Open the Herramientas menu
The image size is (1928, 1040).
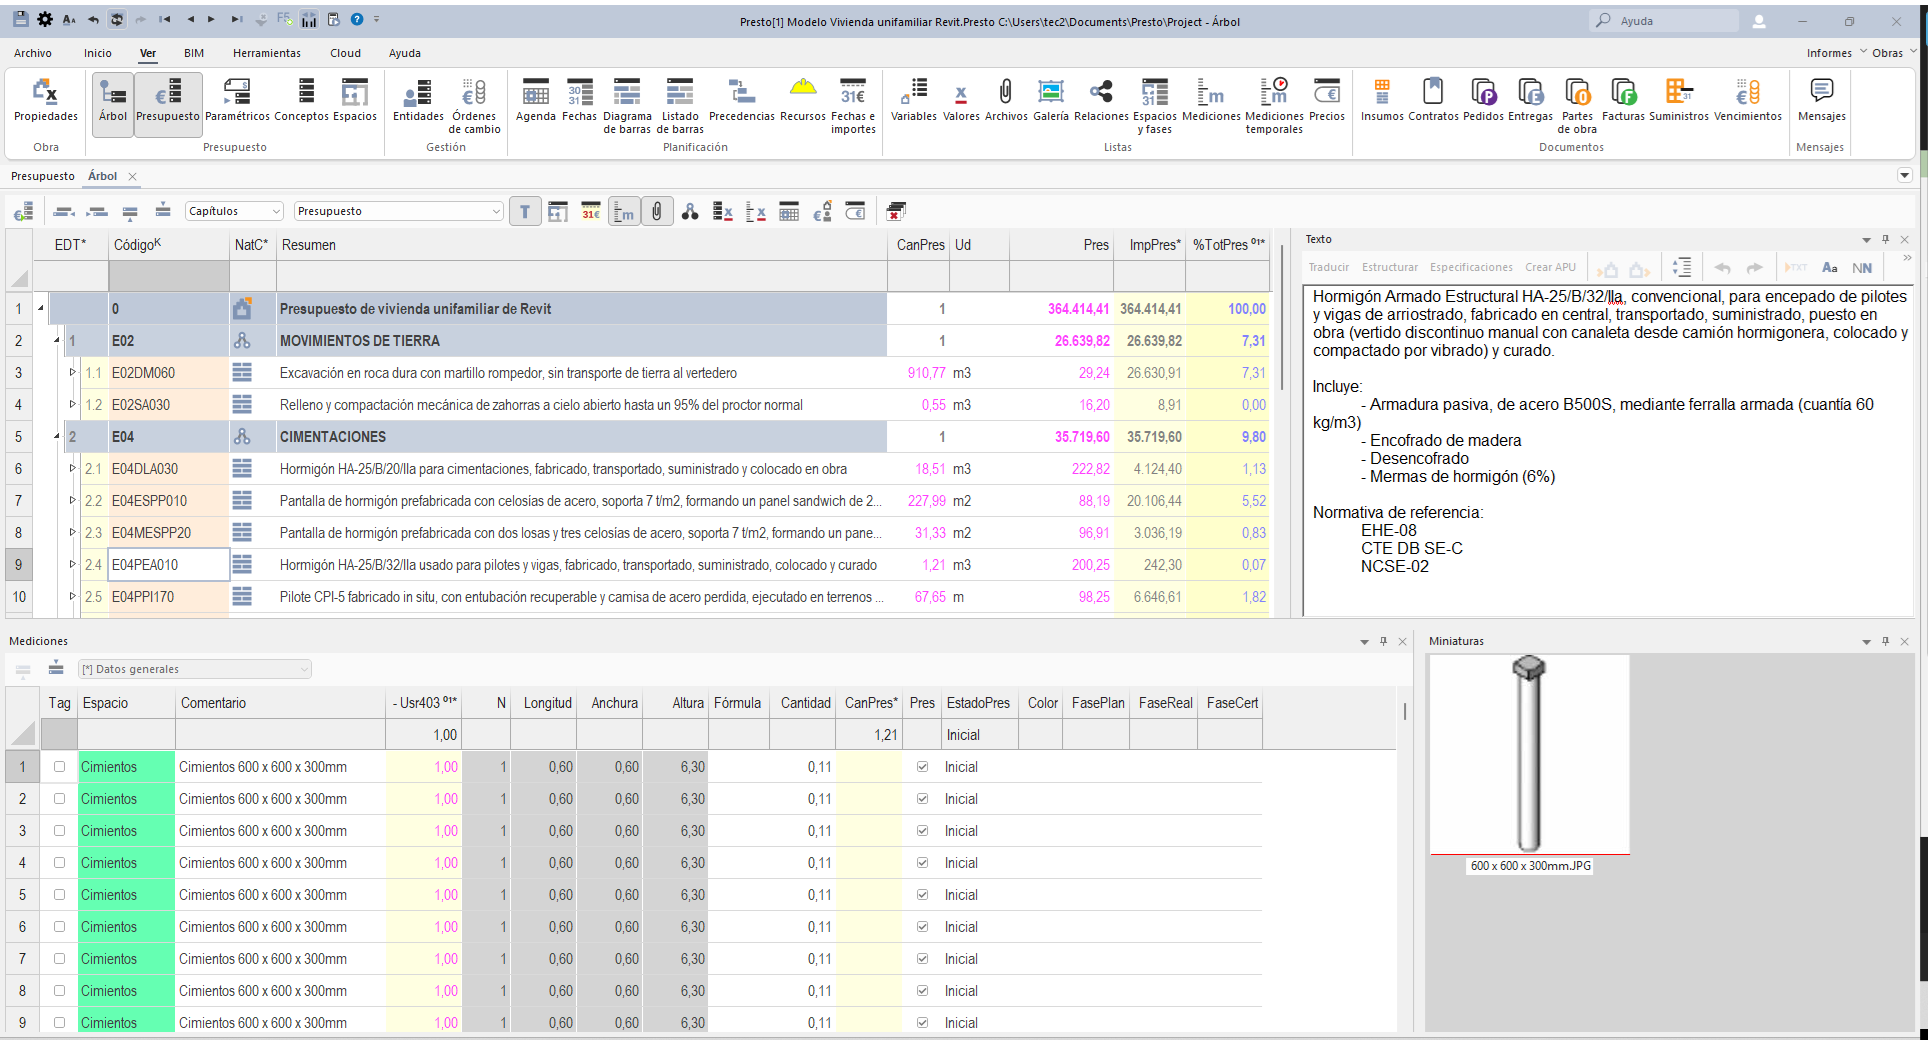click(266, 53)
